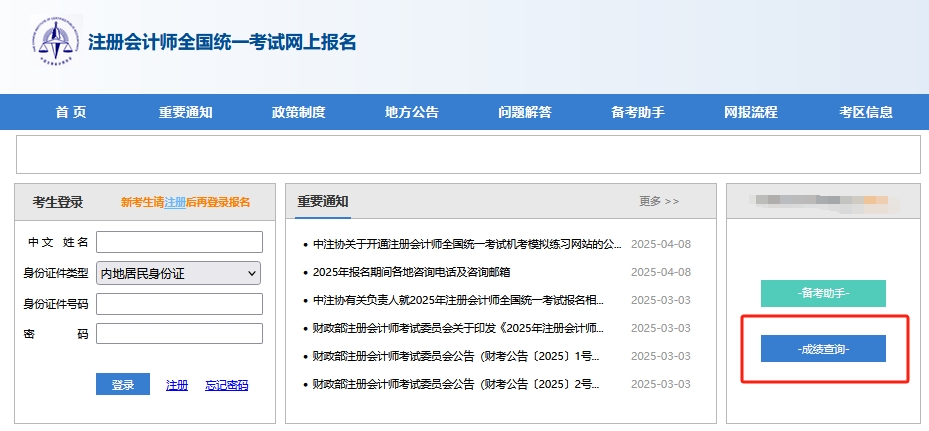
Task: Click 更多 >> in the notice panel
Action: (659, 201)
